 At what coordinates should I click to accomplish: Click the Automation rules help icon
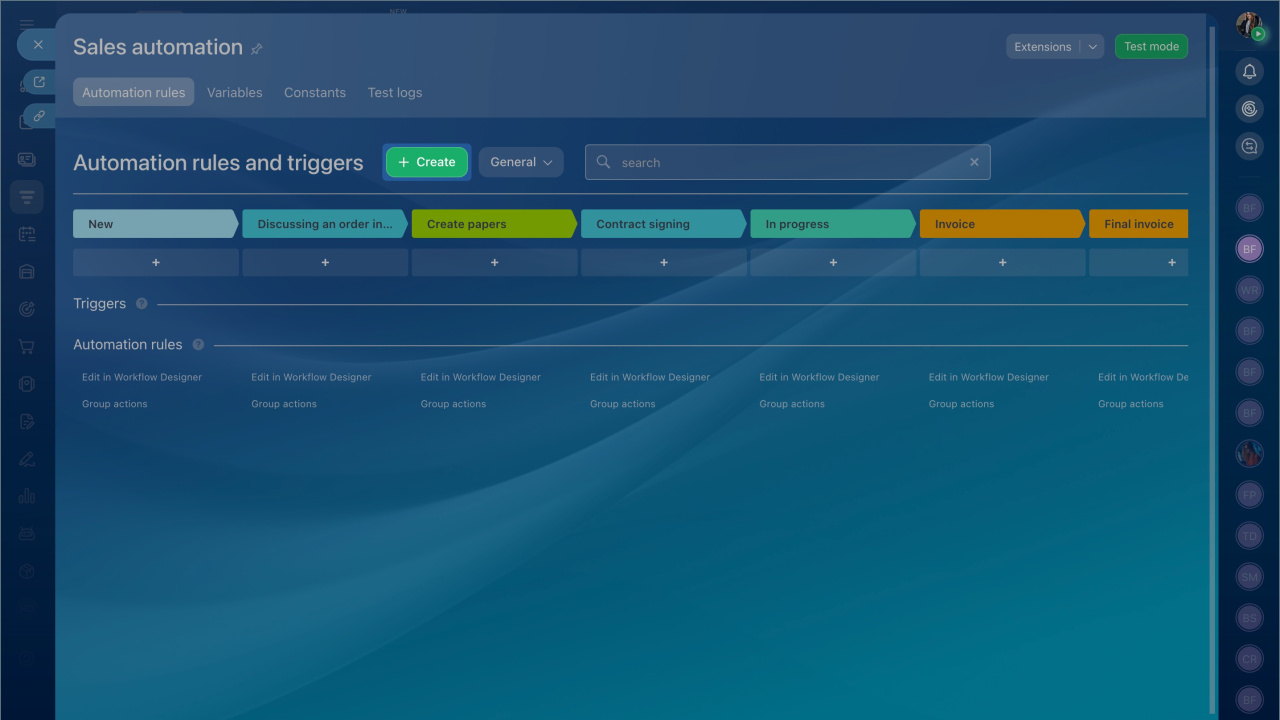[198, 345]
